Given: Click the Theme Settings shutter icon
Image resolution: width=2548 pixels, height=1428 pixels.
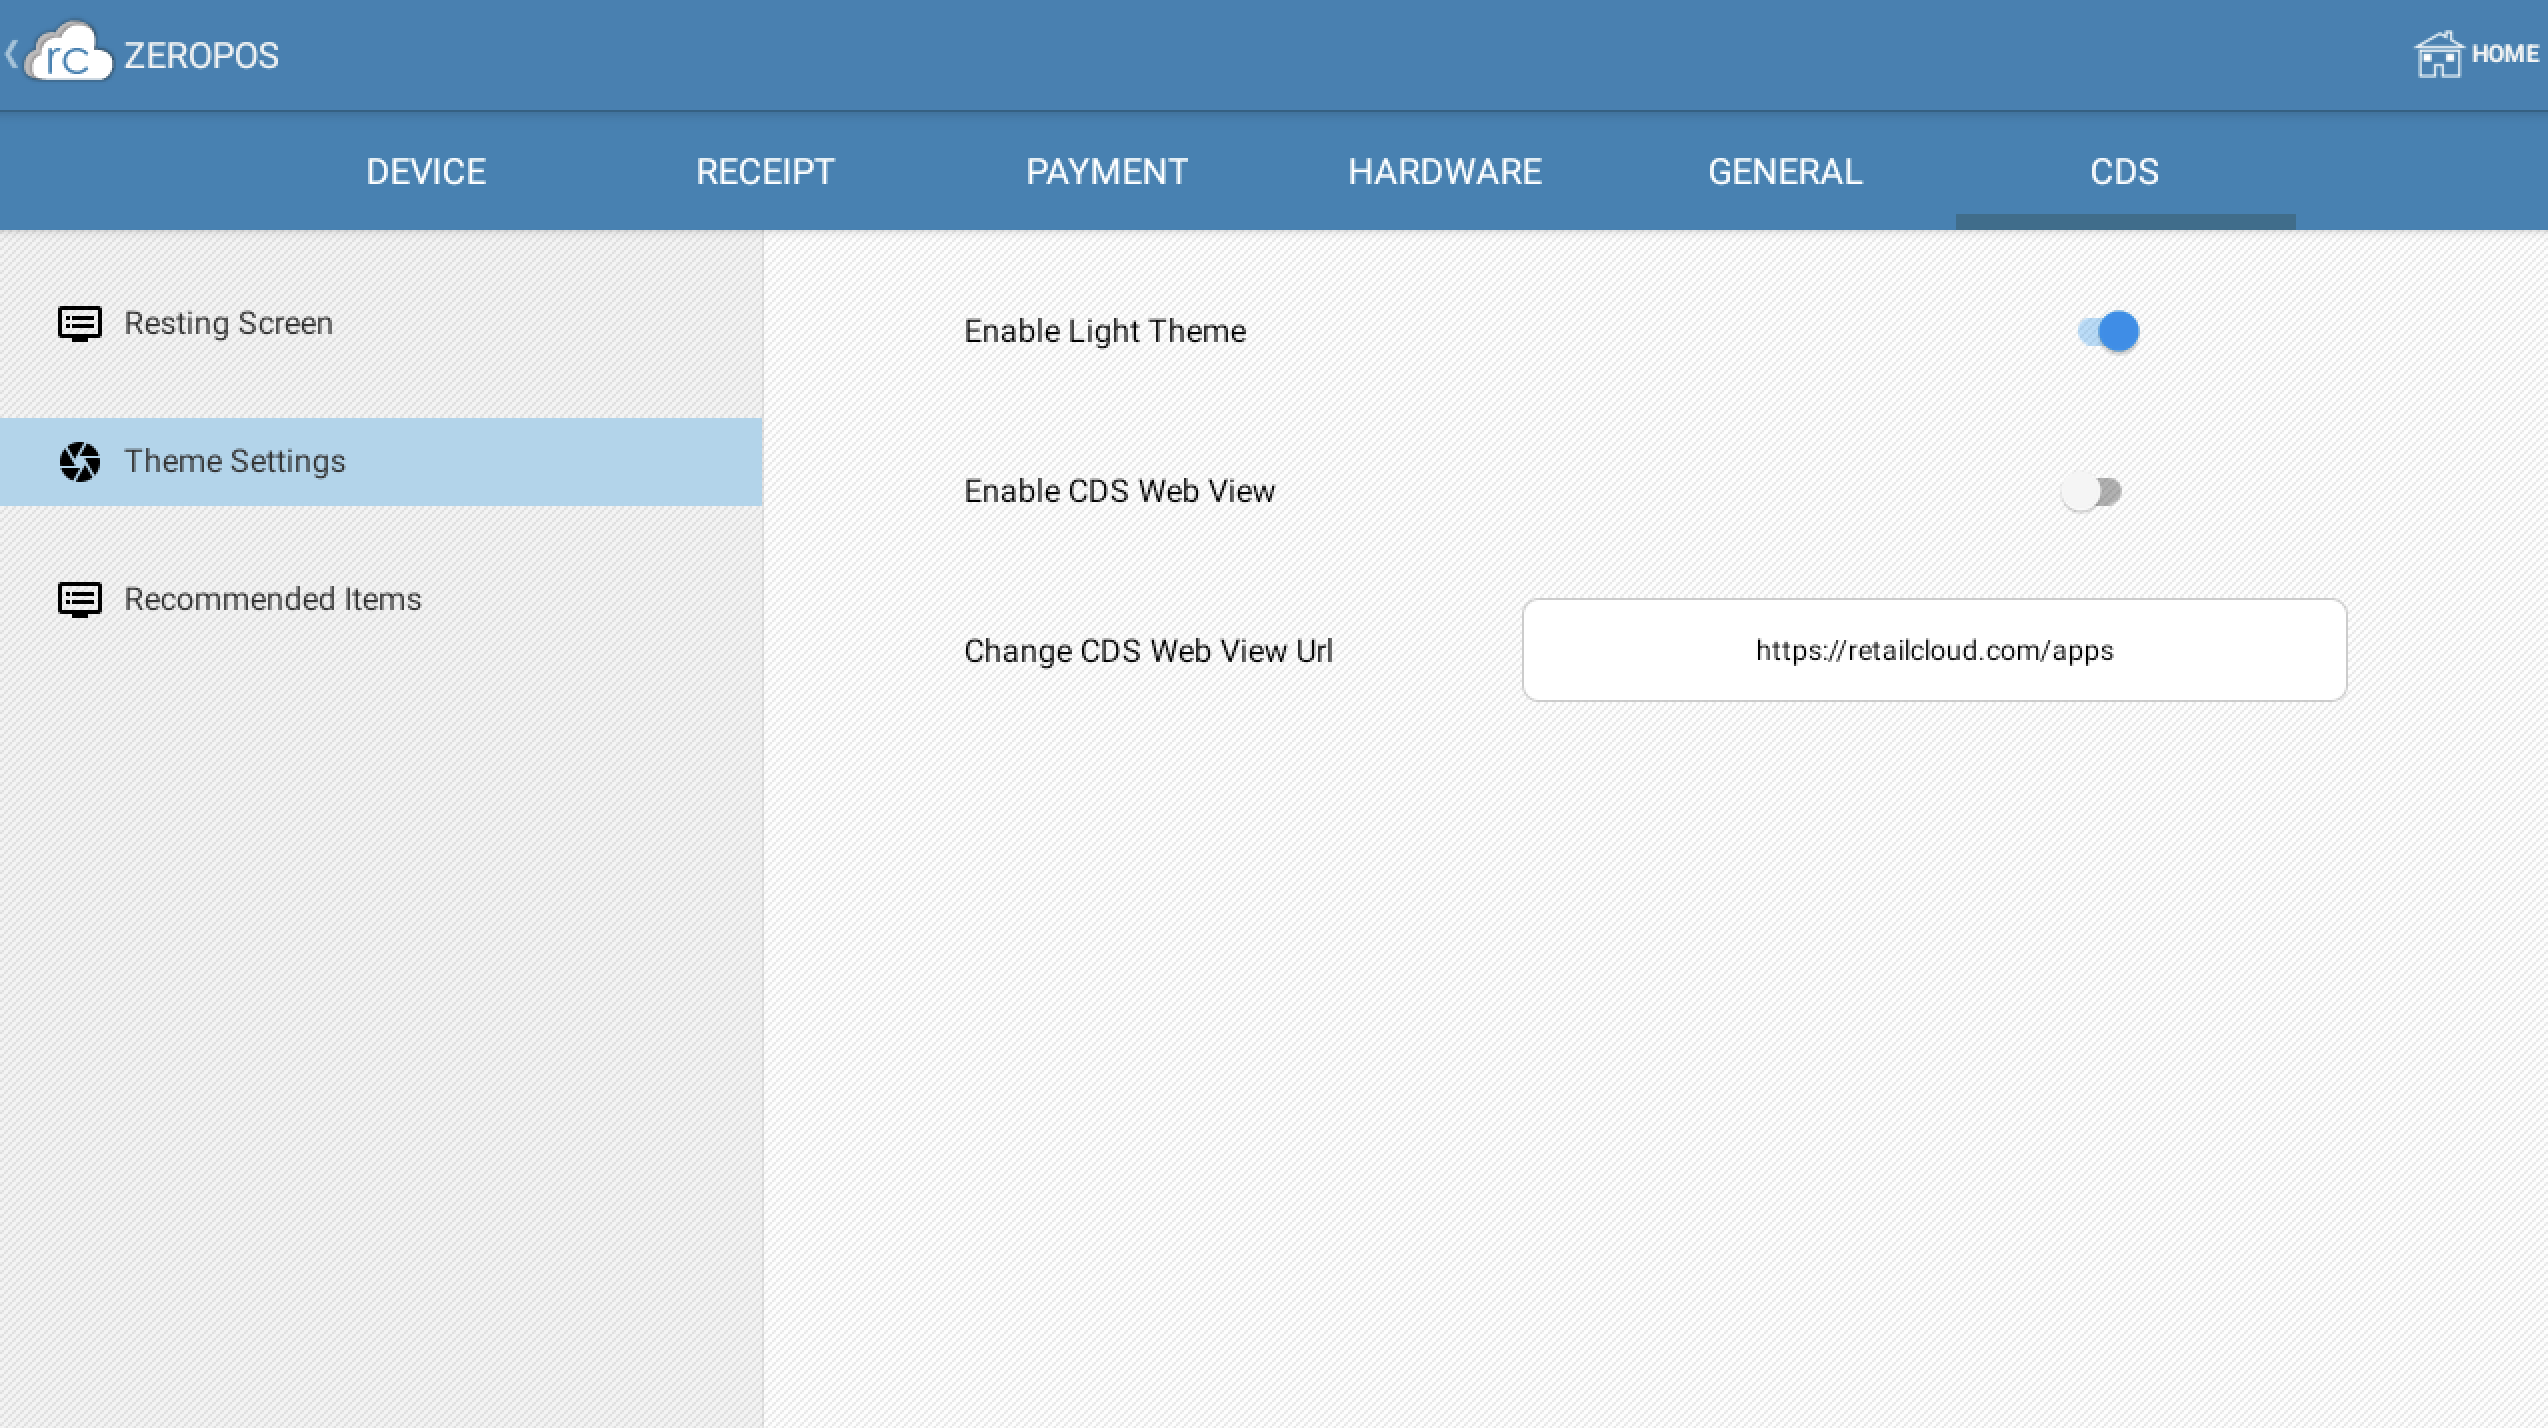Looking at the screenshot, I should (x=79, y=461).
